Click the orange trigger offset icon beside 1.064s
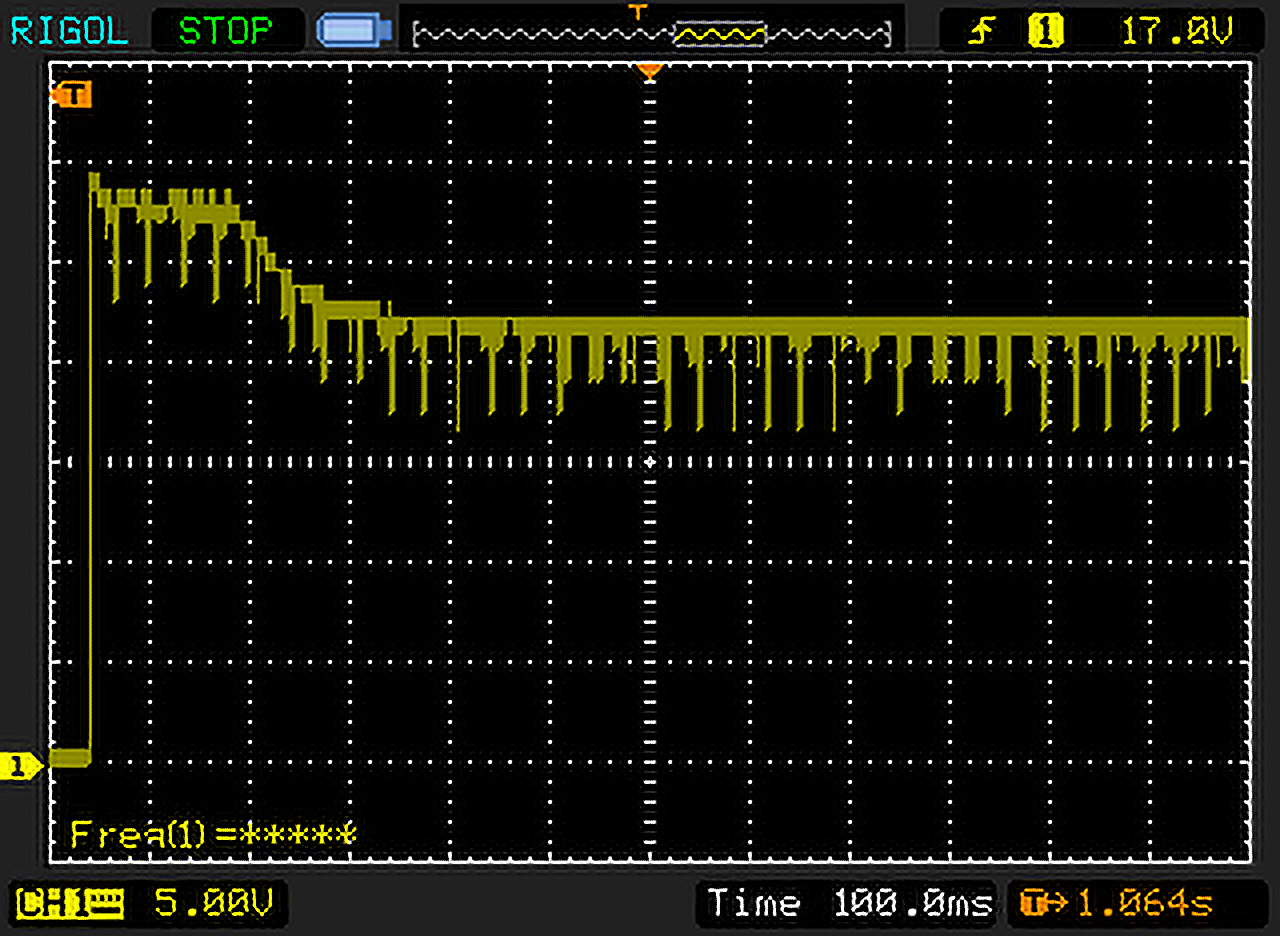1280x936 pixels. coord(1036,904)
